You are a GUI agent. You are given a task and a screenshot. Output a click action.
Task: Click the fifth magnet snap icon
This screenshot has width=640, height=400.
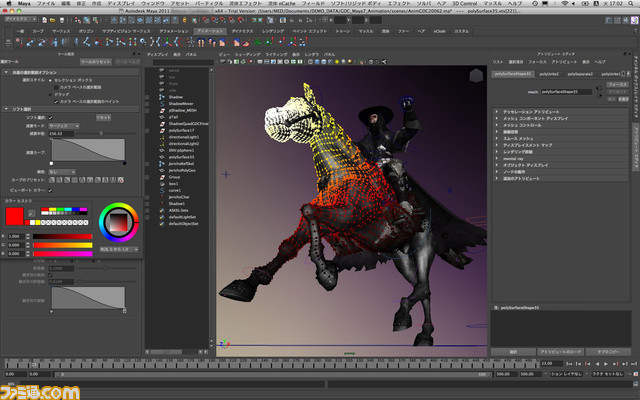pos(241,20)
